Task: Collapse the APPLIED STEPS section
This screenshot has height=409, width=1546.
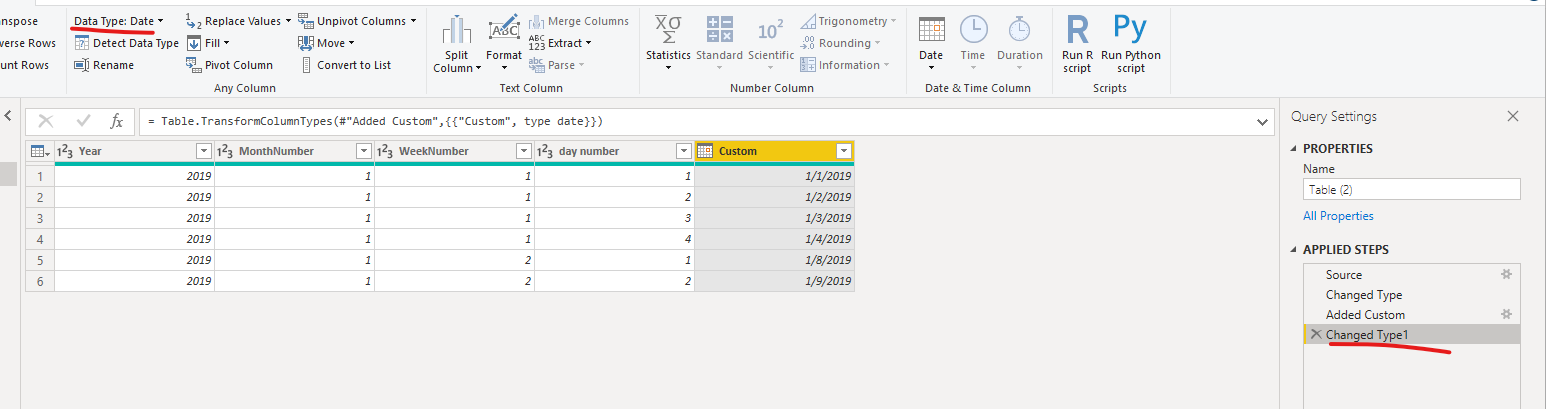Action: [1295, 250]
